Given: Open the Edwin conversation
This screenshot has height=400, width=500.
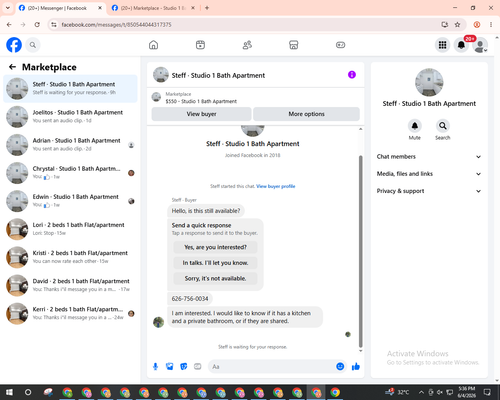Looking at the screenshot, I should (70, 201).
